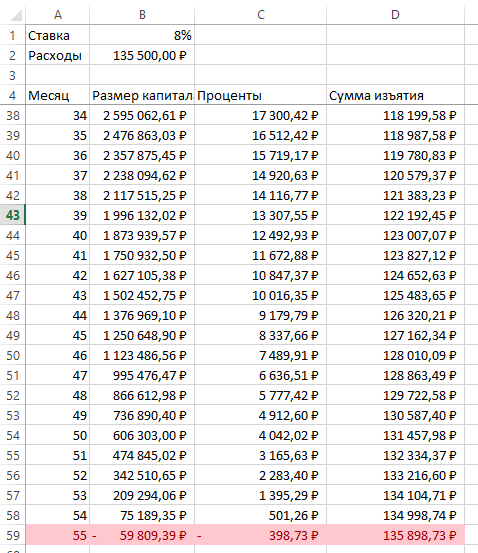Select interest value 10 847,37 ₽
478x553 pixels.
click(x=260, y=275)
